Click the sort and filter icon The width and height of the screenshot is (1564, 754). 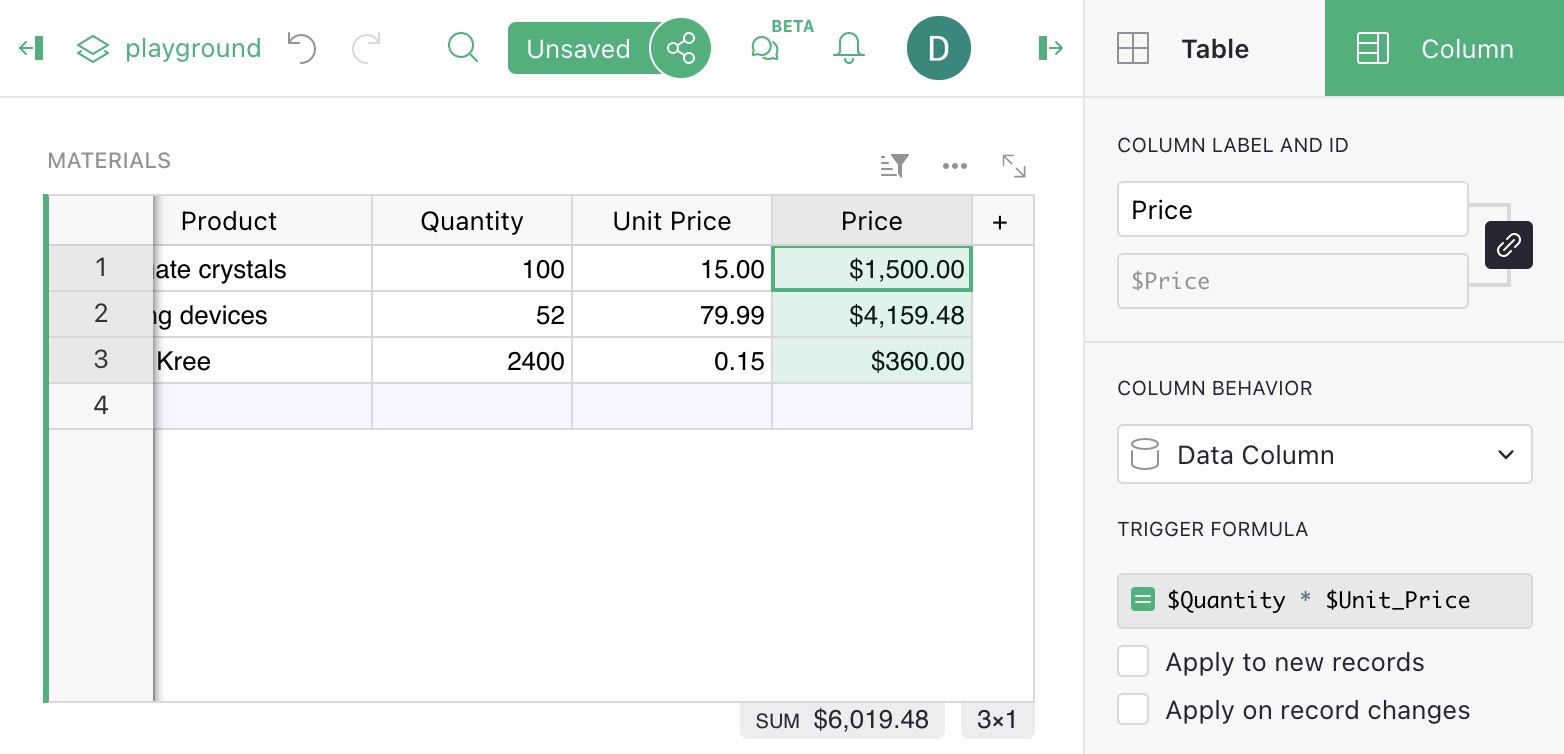click(894, 166)
